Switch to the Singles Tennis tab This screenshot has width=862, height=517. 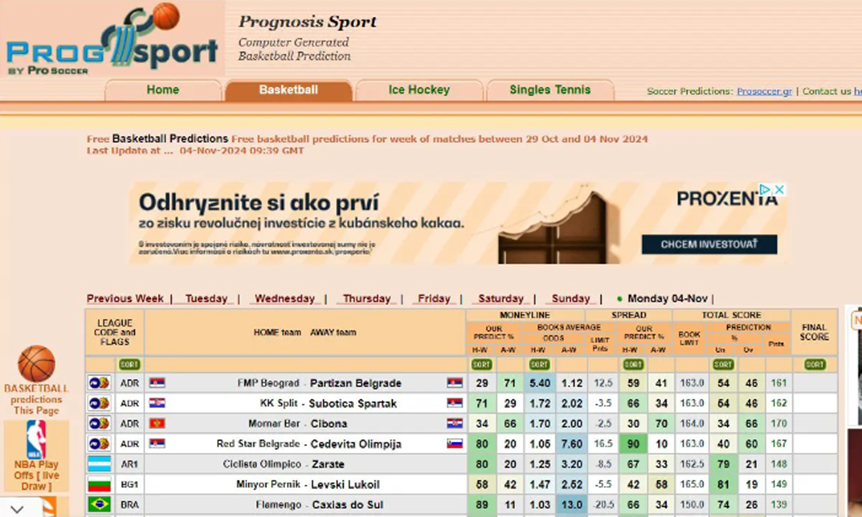pos(550,90)
